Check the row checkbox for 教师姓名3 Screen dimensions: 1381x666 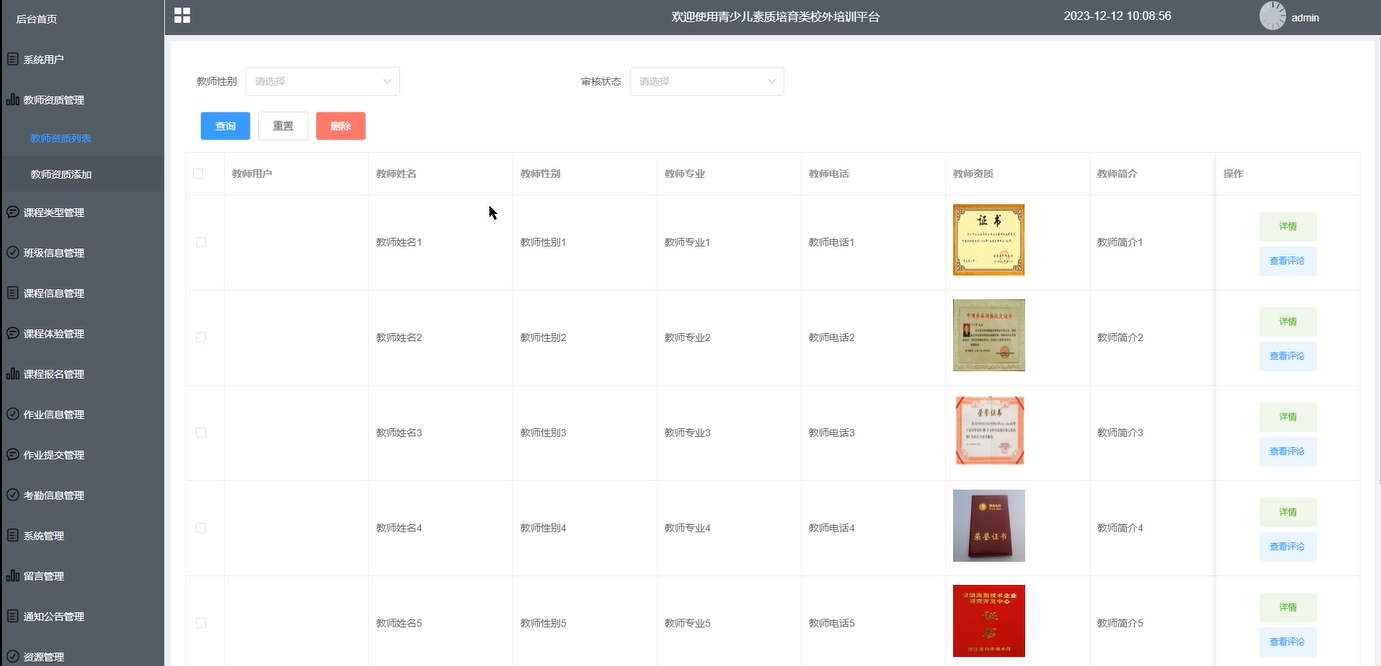(x=201, y=432)
